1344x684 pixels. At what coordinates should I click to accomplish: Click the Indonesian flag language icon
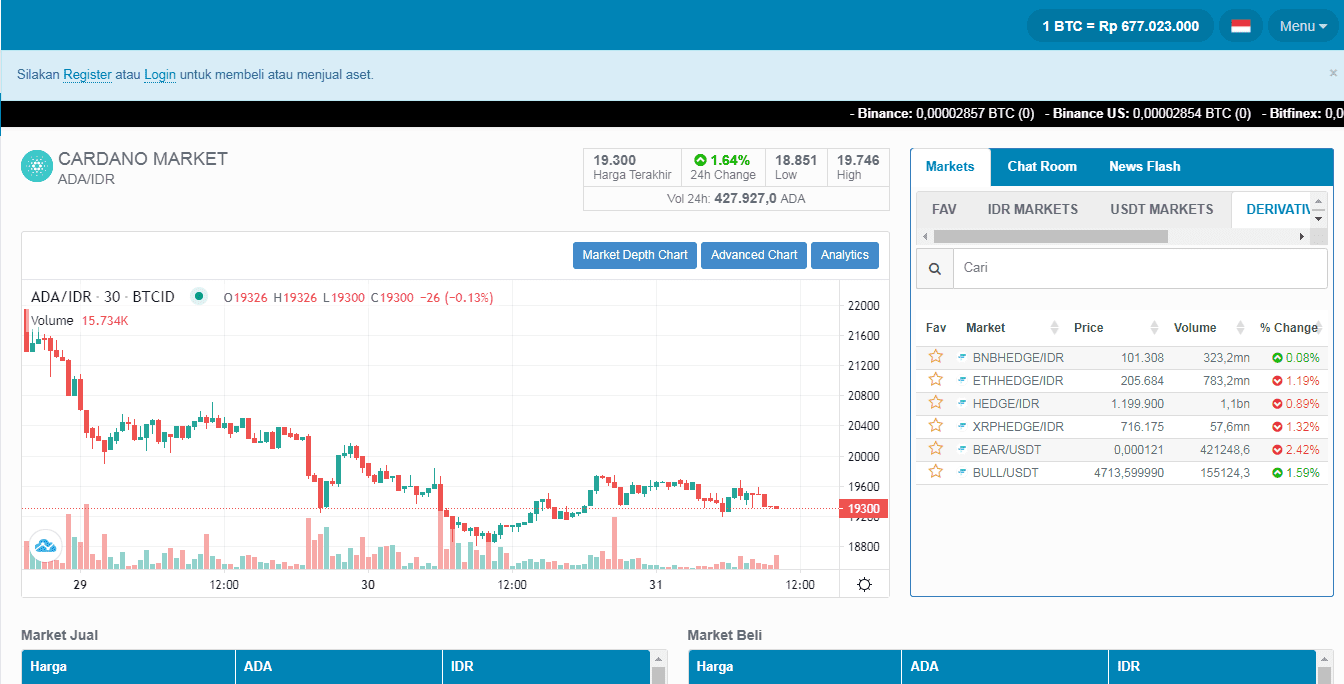click(x=1240, y=25)
